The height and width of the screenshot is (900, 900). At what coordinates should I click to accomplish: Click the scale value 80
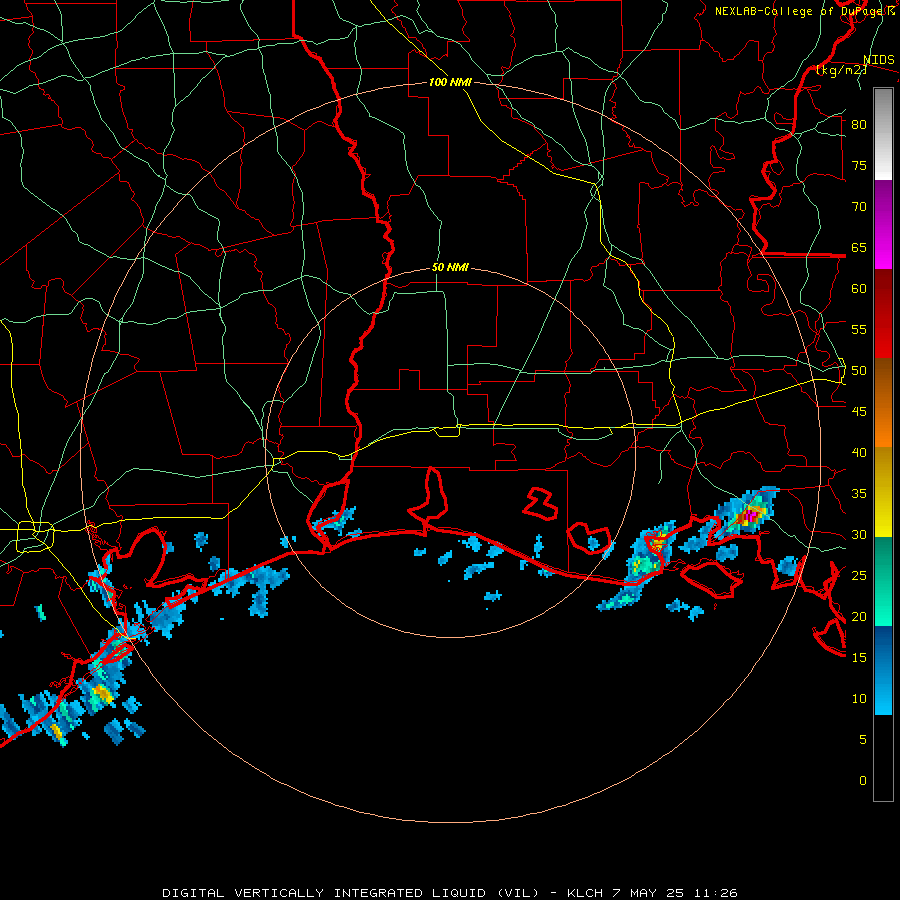pyautogui.click(x=859, y=125)
